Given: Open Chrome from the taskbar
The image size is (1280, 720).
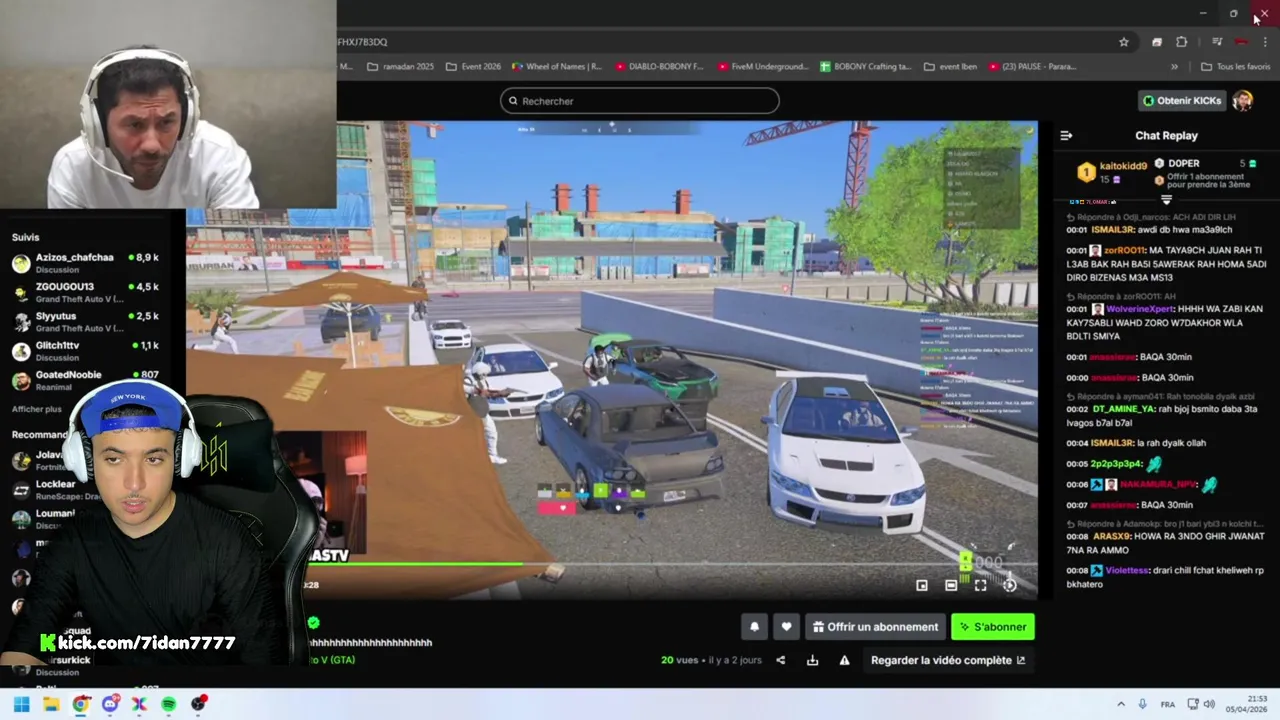Looking at the screenshot, I should (x=80, y=704).
